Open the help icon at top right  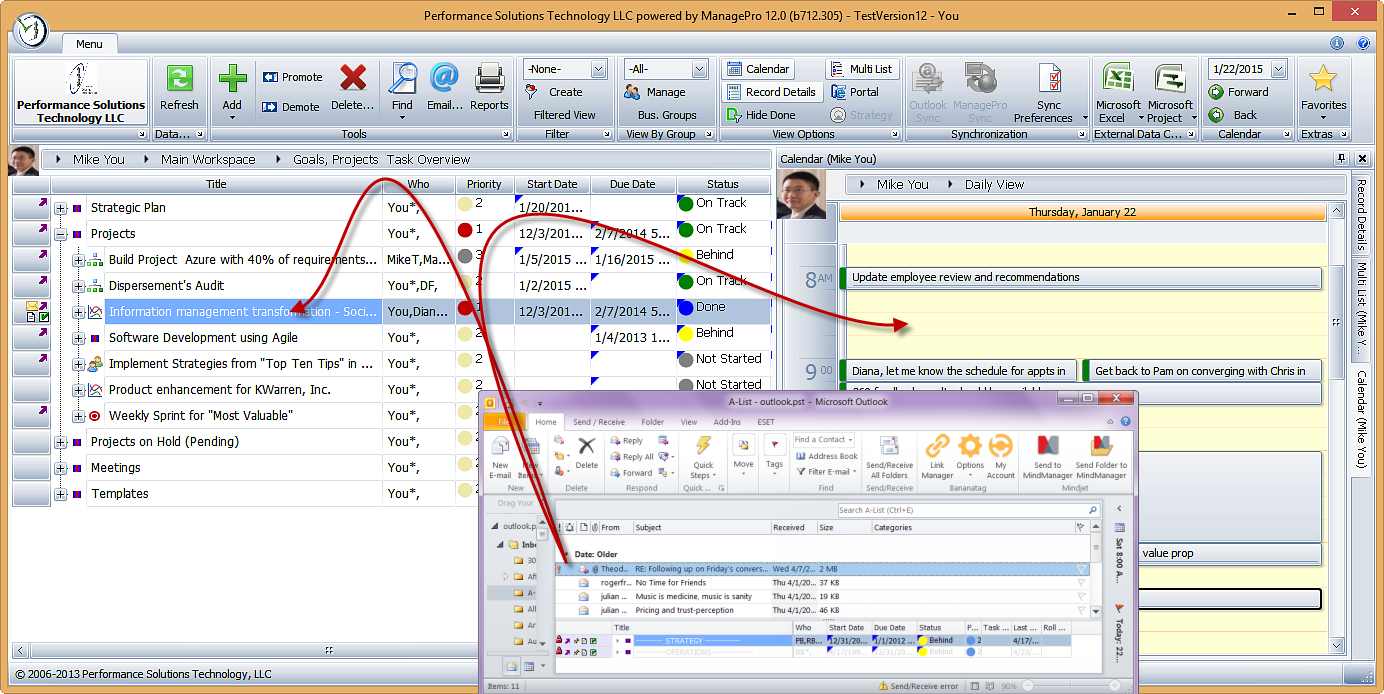tap(1362, 43)
